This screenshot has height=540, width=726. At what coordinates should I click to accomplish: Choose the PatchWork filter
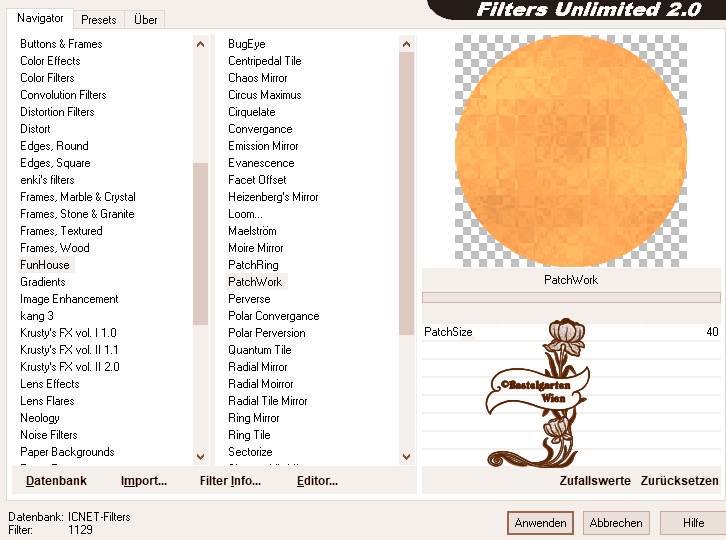[x=257, y=282]
